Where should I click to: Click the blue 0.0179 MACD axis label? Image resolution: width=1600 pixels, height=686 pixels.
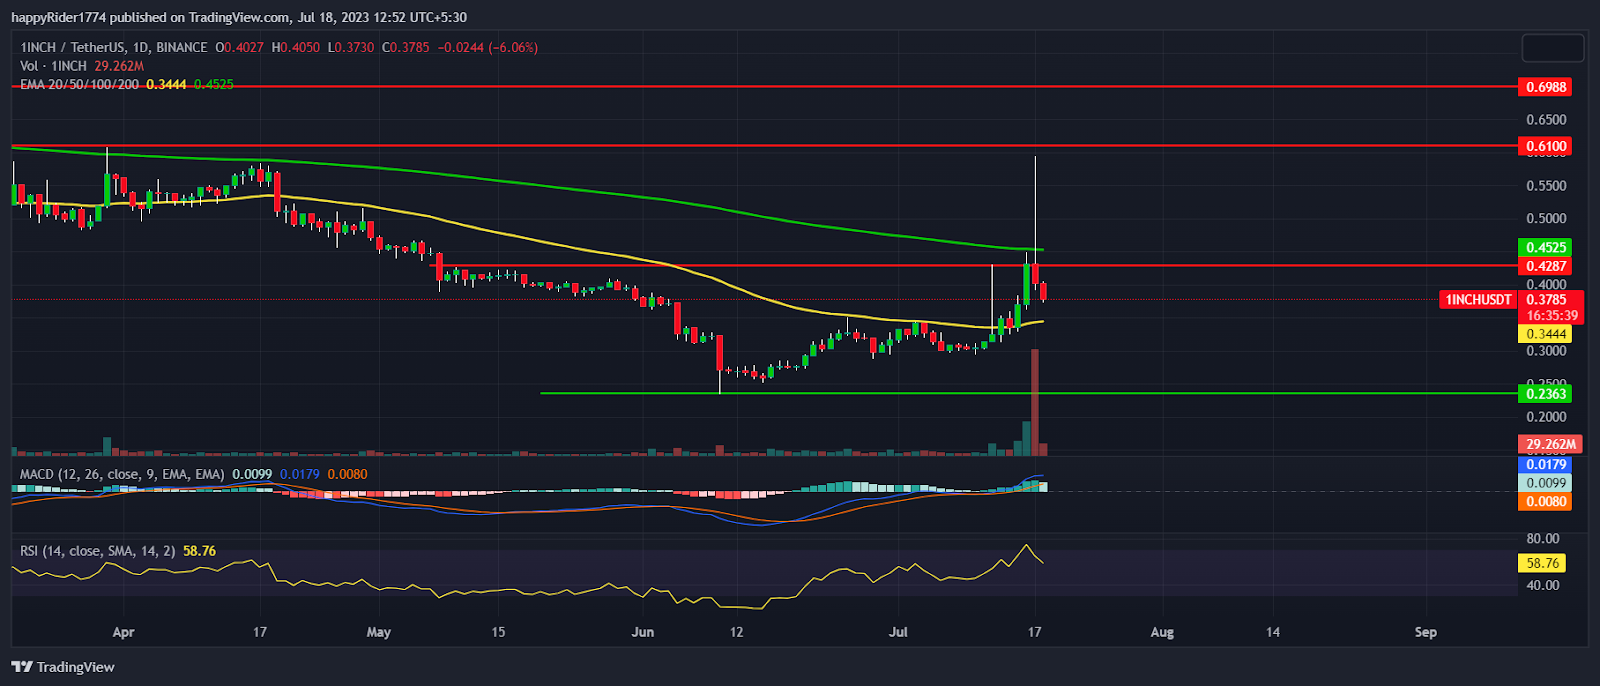(x=1546, y=464)
